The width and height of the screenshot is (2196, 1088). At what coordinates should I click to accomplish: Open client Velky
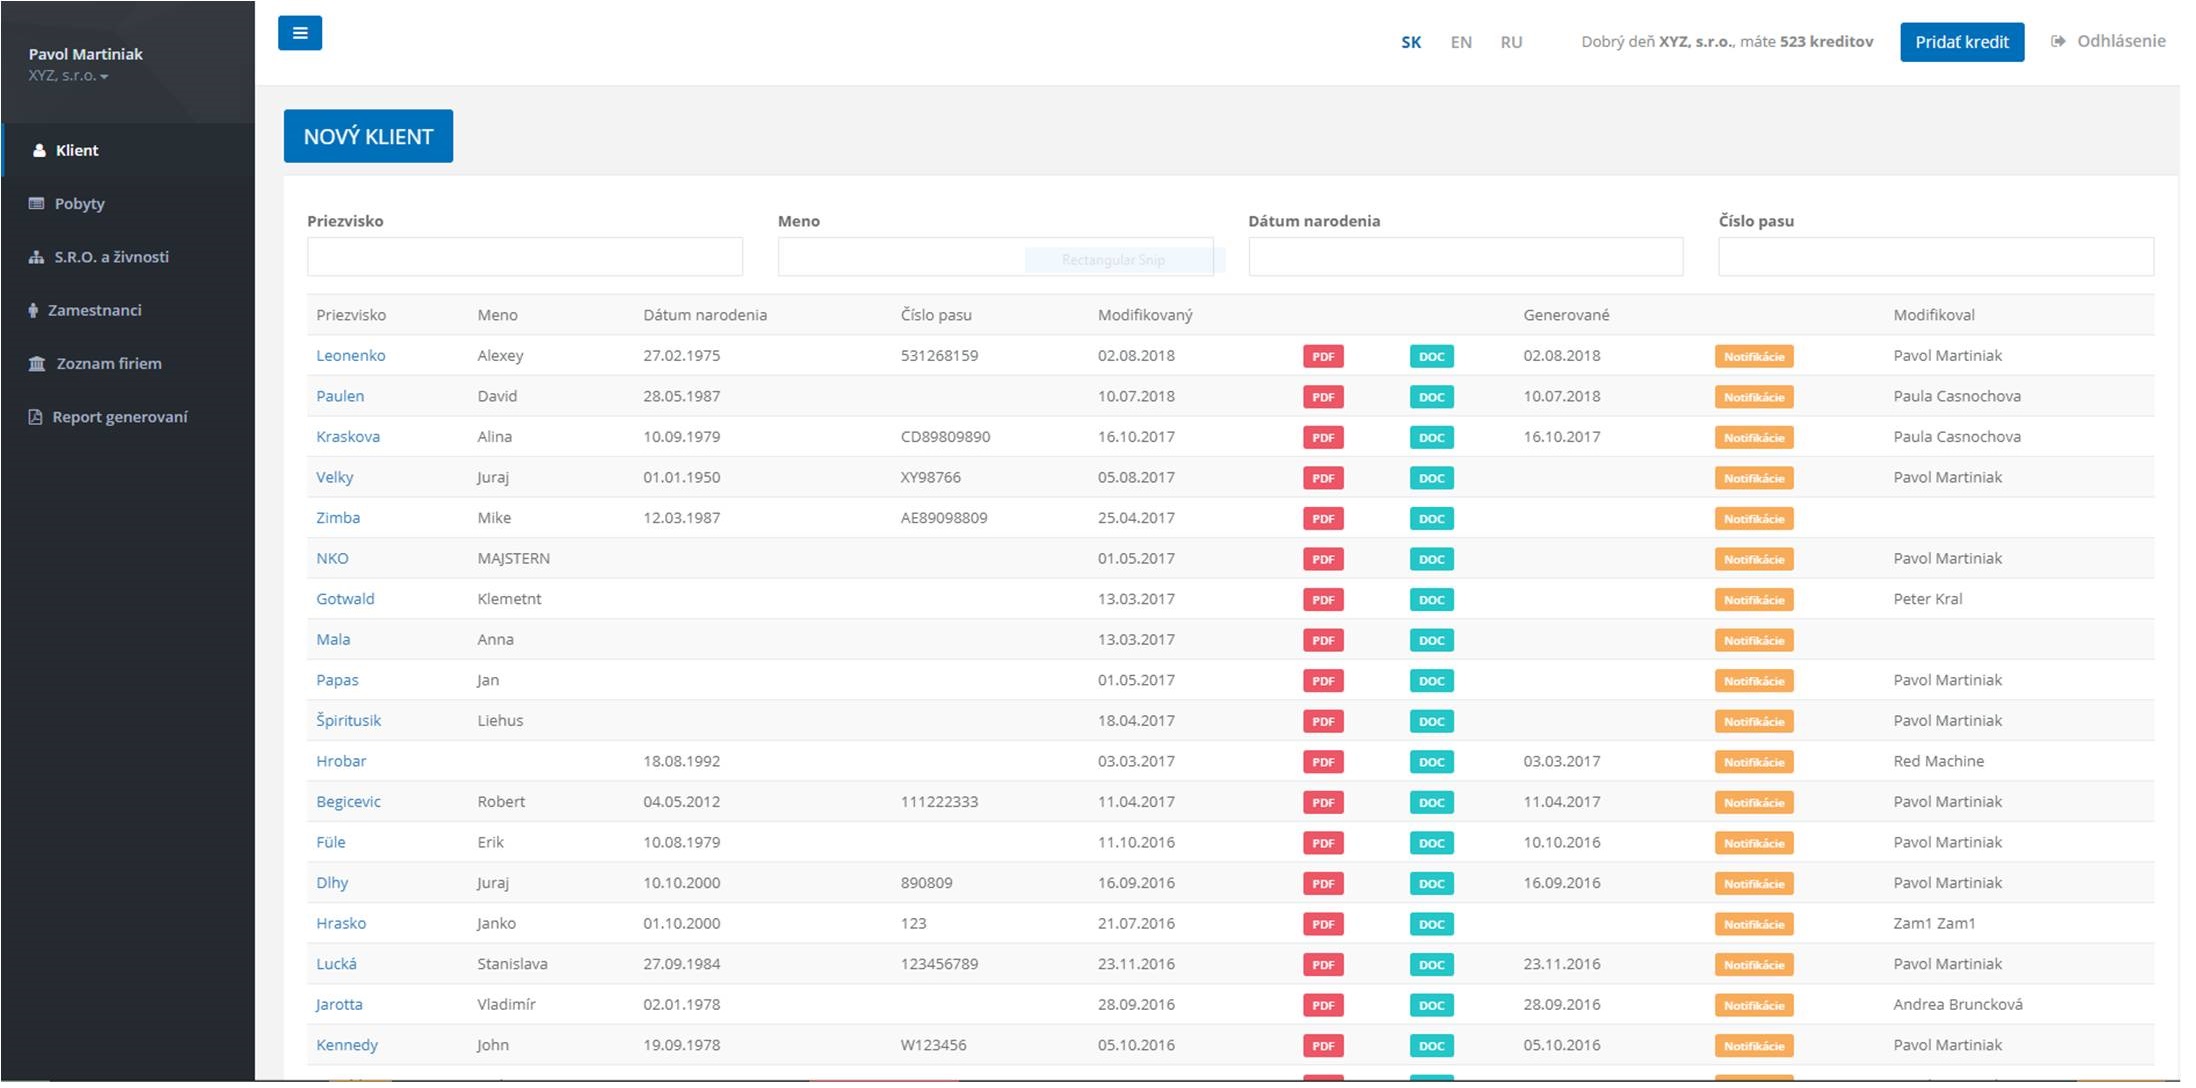tap(334, 478)
